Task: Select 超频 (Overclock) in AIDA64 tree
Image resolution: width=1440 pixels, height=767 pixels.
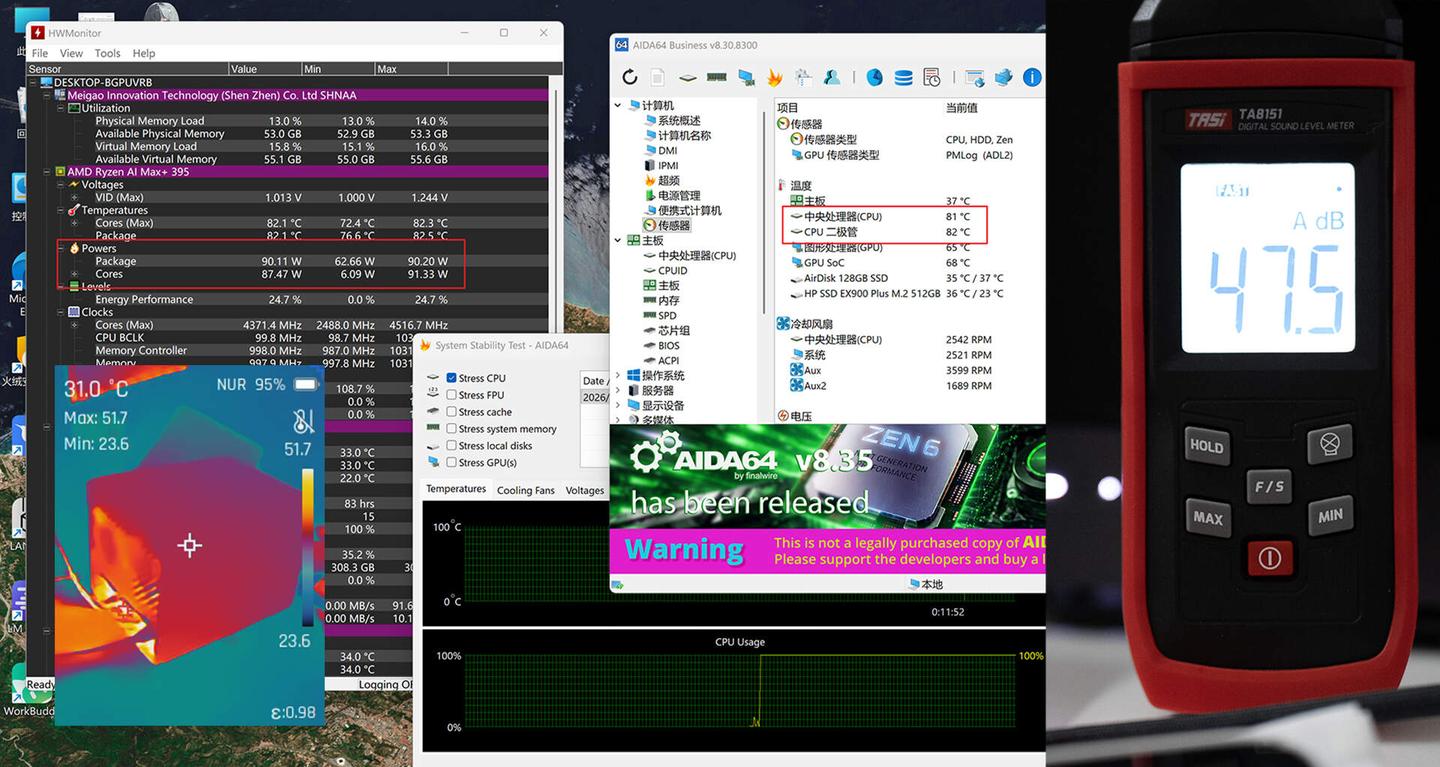Action: 661,180
